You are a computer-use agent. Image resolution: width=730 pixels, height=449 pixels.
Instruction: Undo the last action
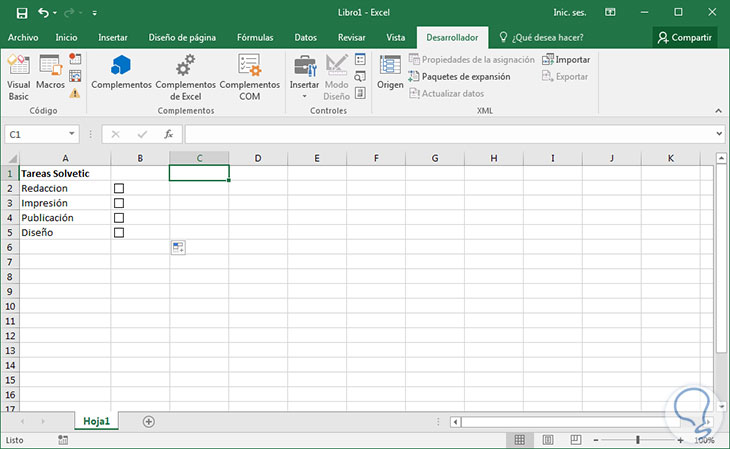pyautogui.click(x=43, y=13)
